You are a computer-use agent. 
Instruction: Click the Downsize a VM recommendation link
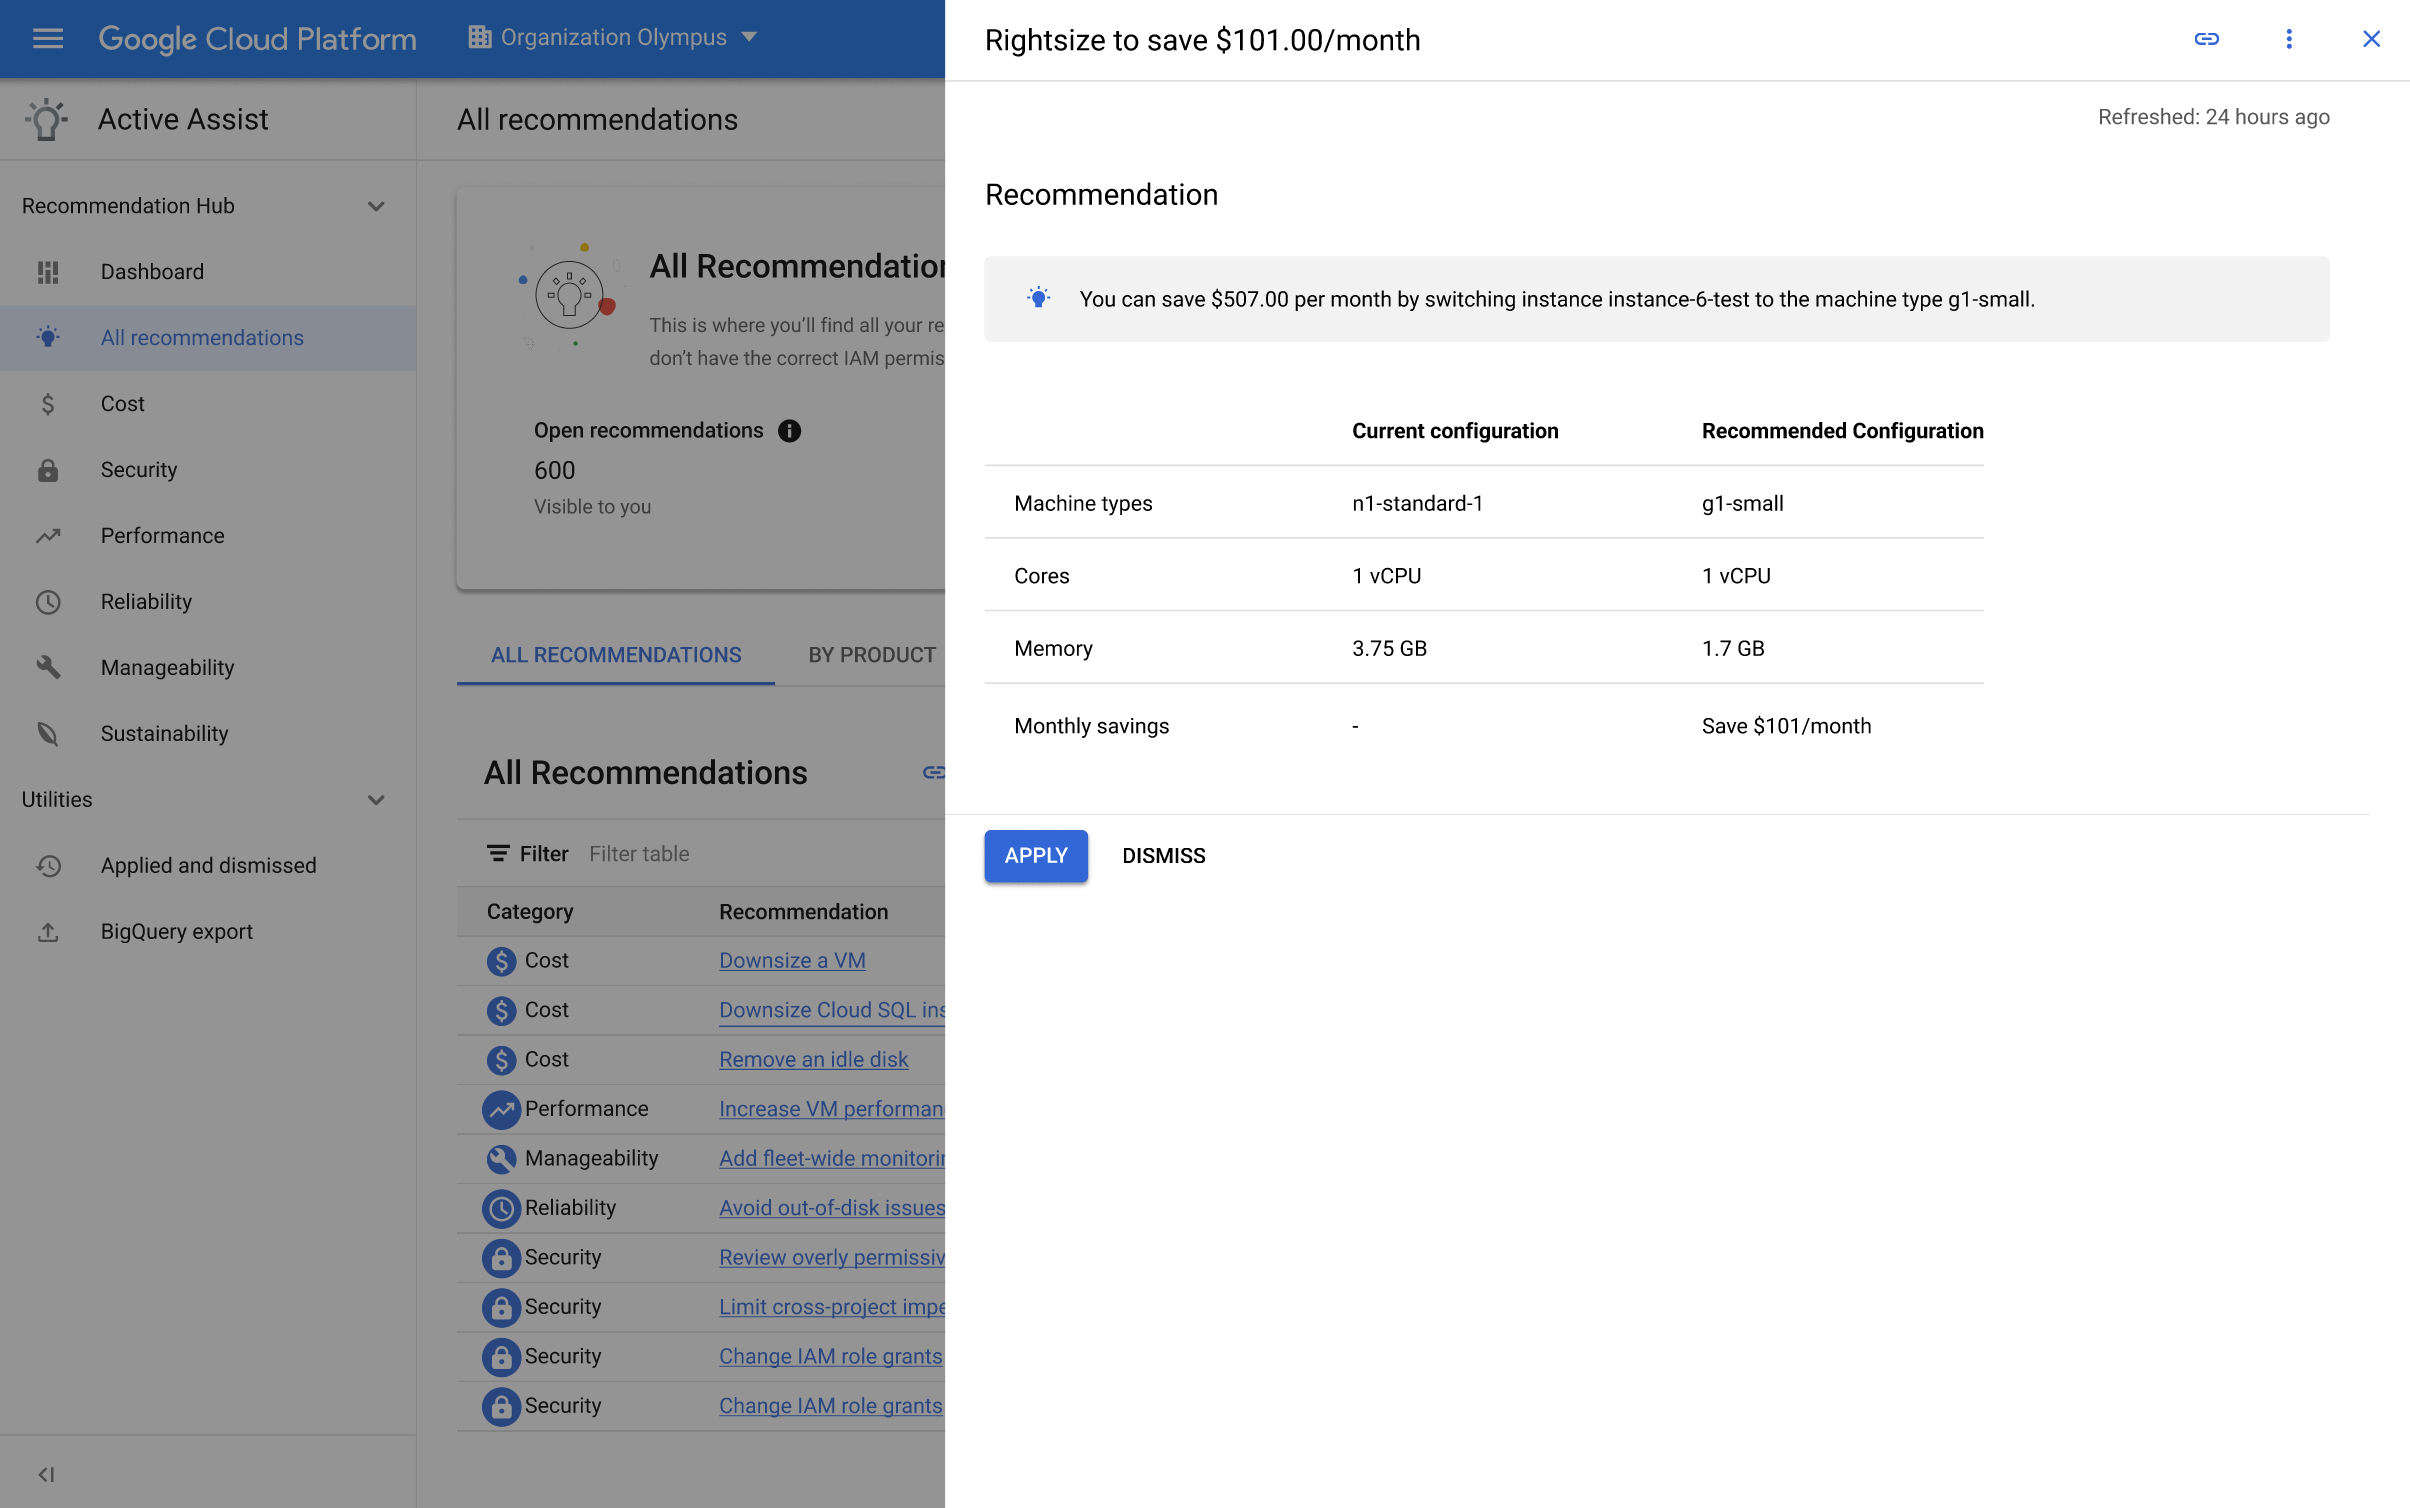(794, 961)
